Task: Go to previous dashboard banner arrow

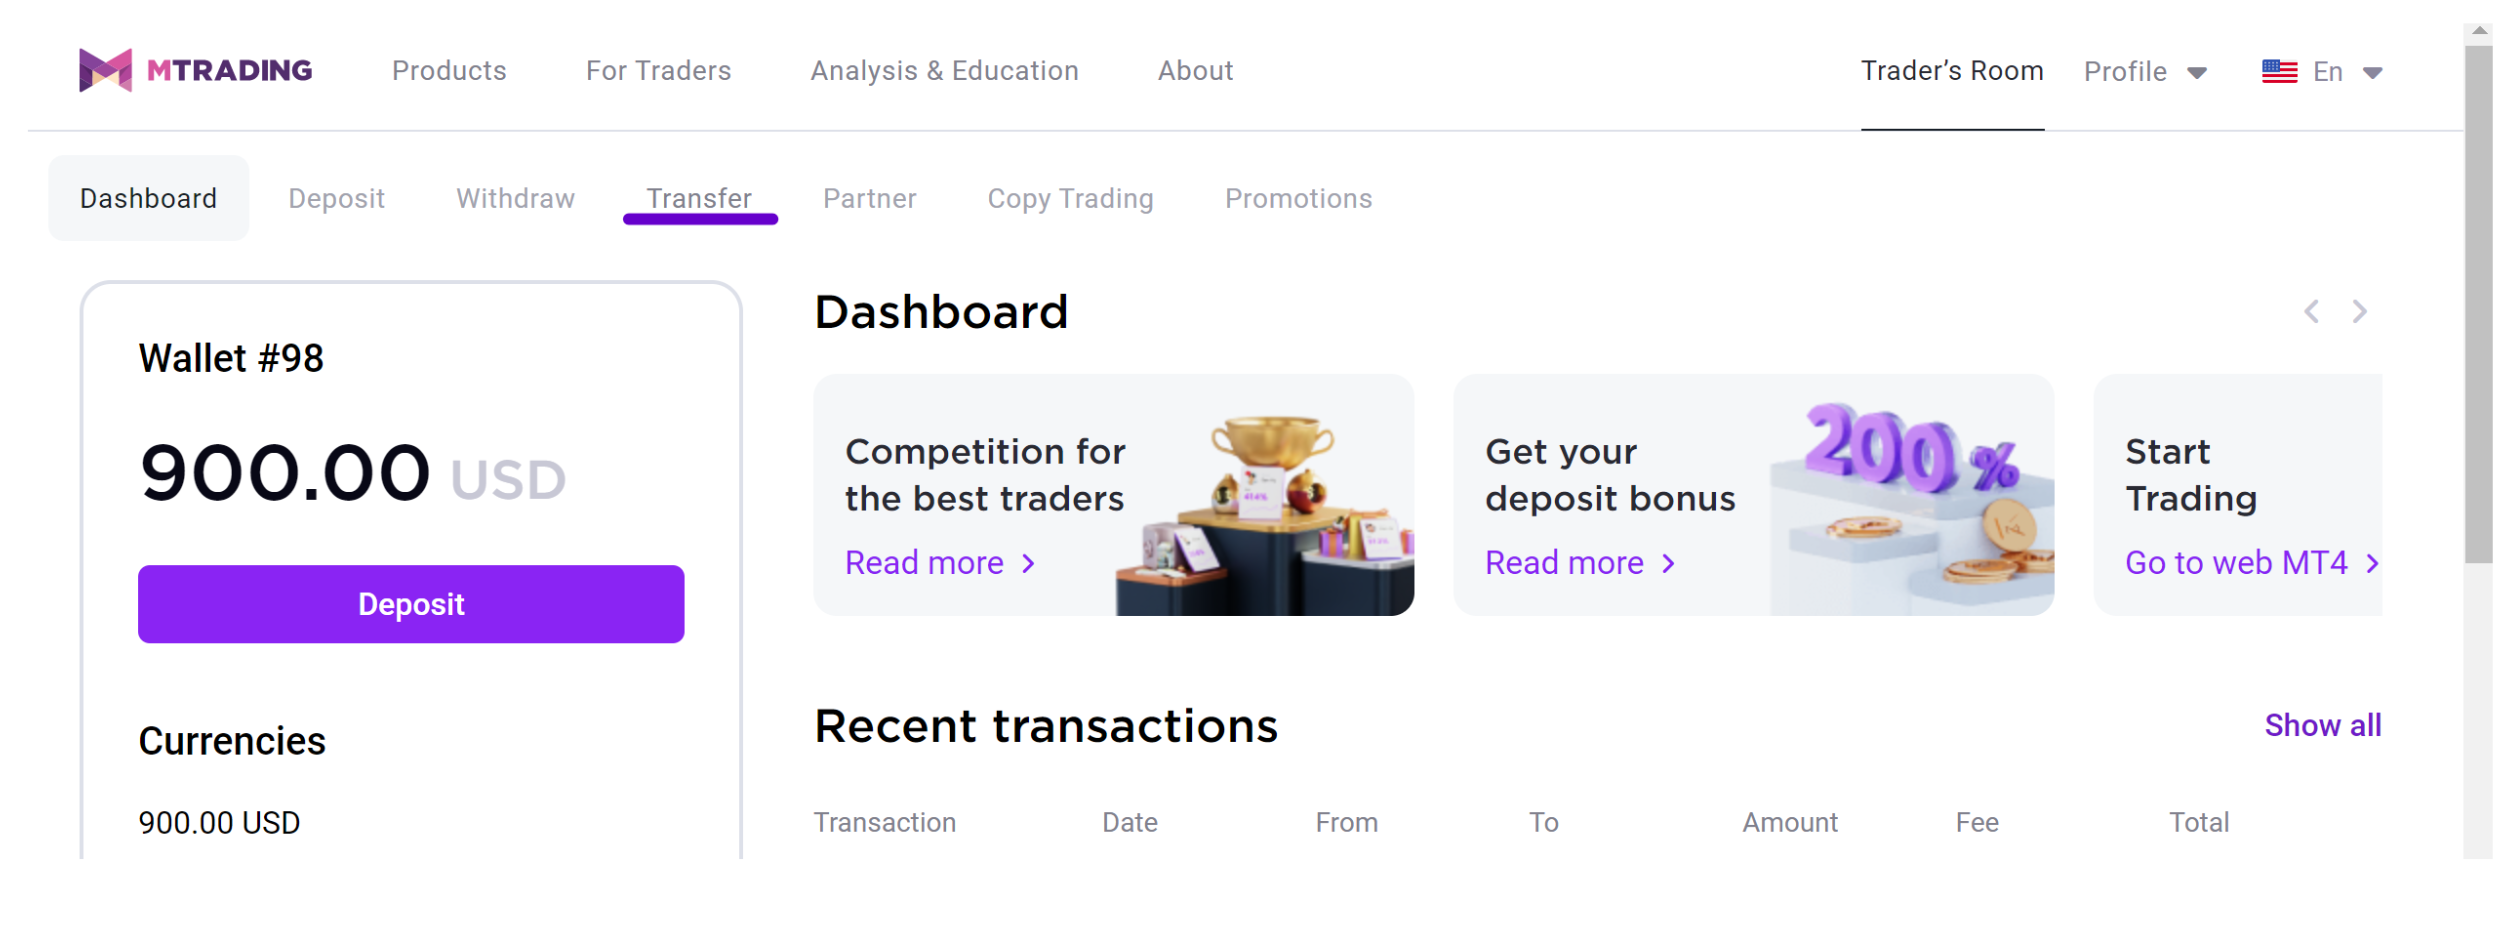Action: tap(2311, 312)
